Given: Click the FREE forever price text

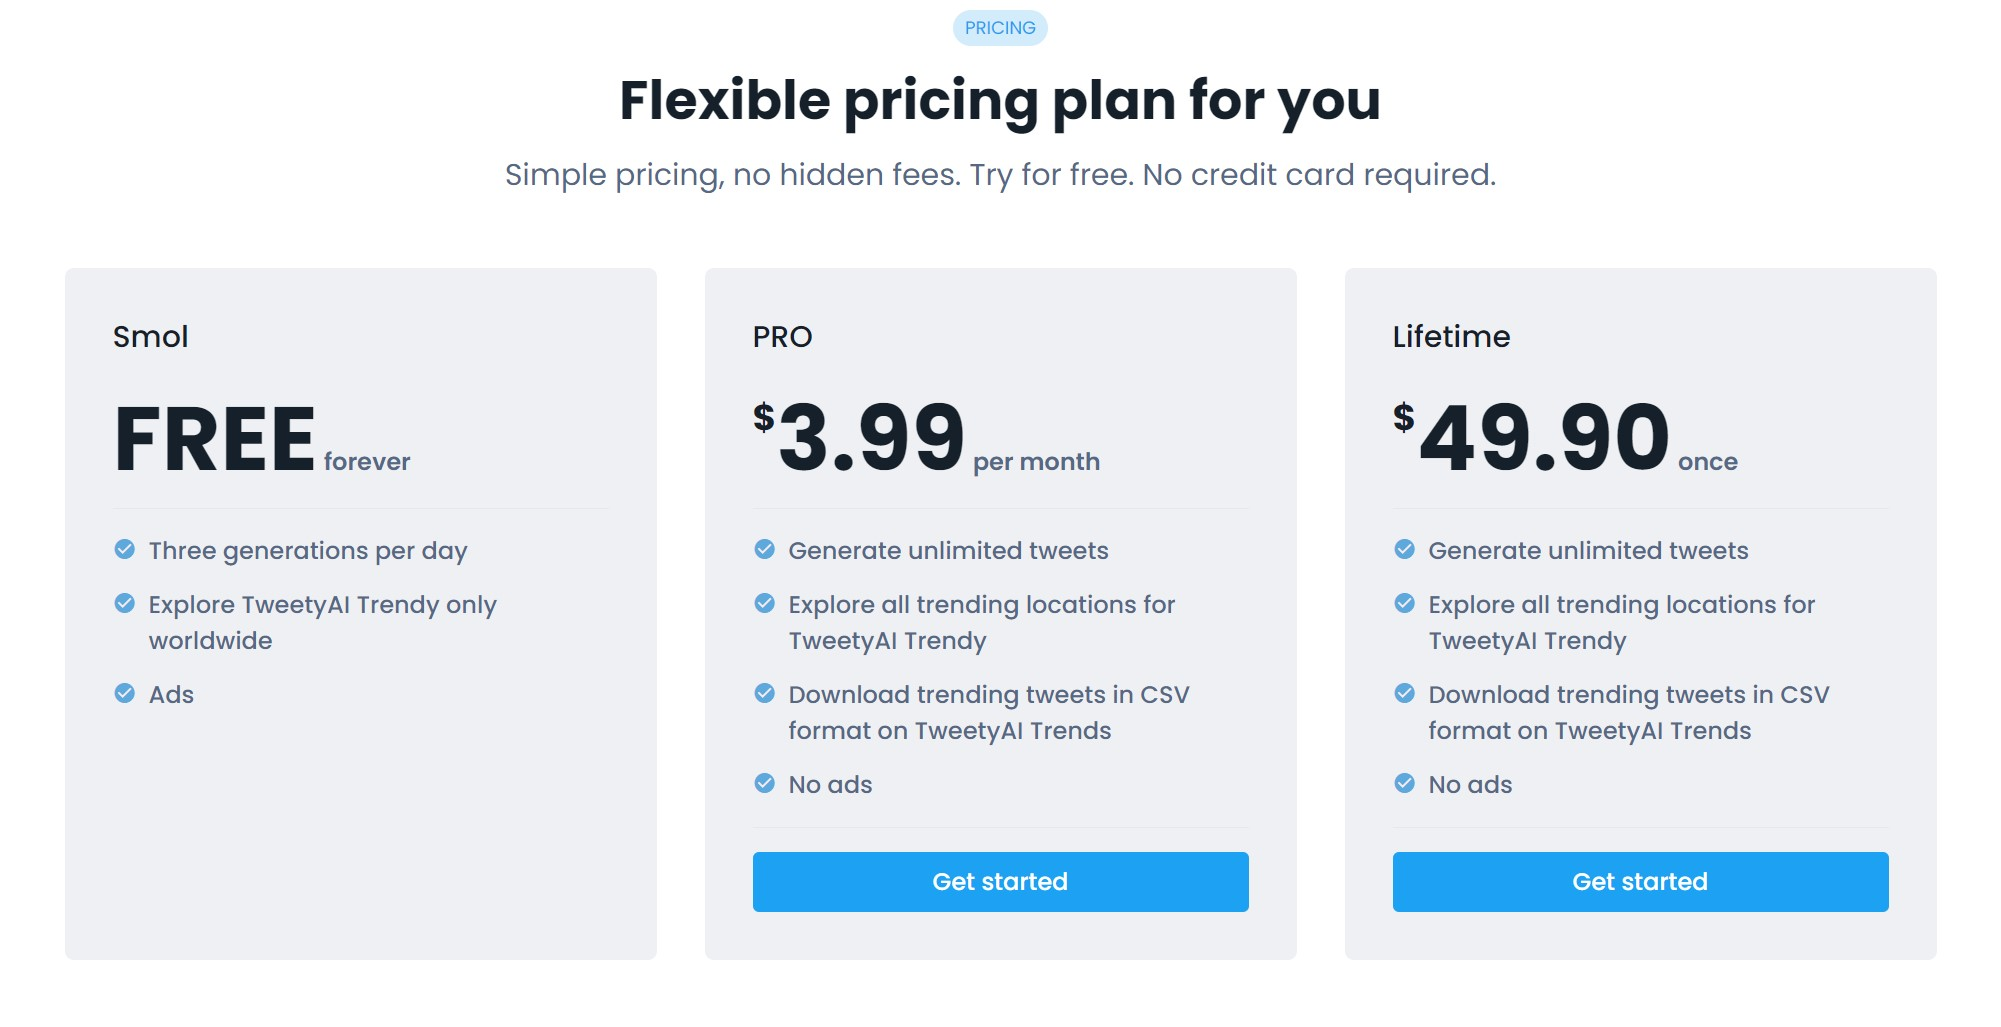Looking at the screenshot, I should pyautogui.click(x=262, y=438).
